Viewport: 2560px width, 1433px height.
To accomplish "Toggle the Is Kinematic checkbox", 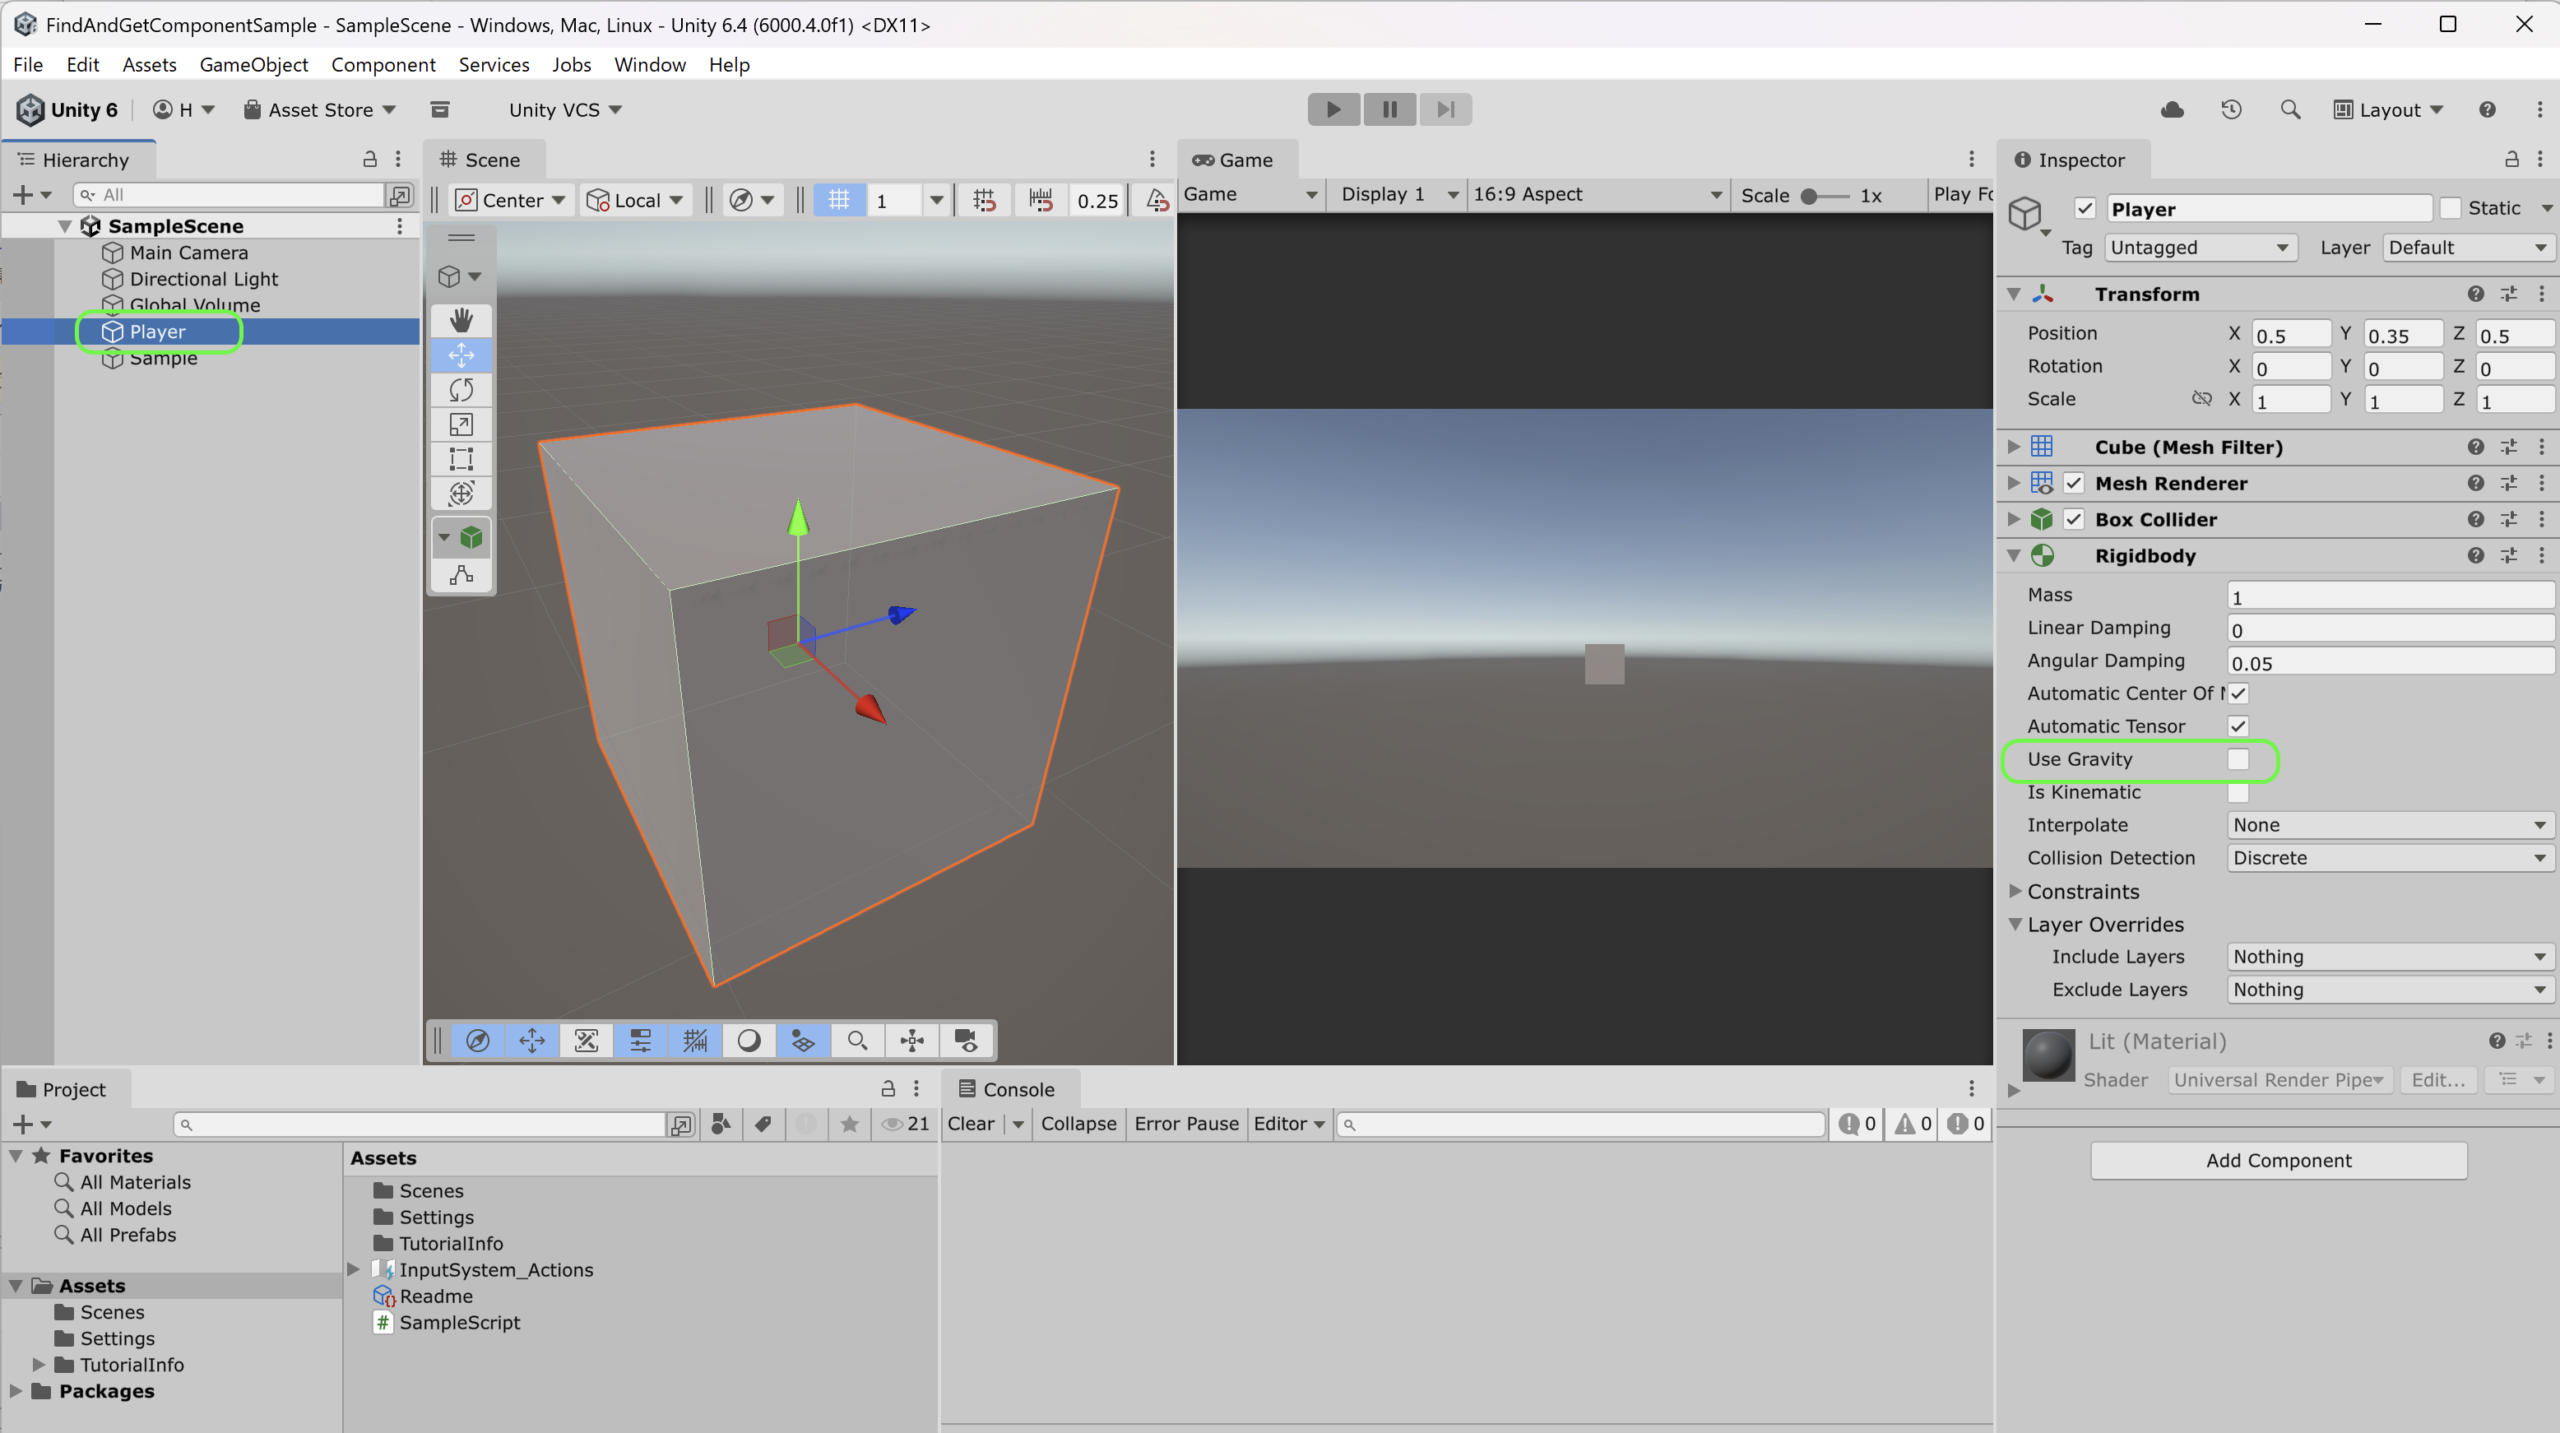I will coord(2238,792).
